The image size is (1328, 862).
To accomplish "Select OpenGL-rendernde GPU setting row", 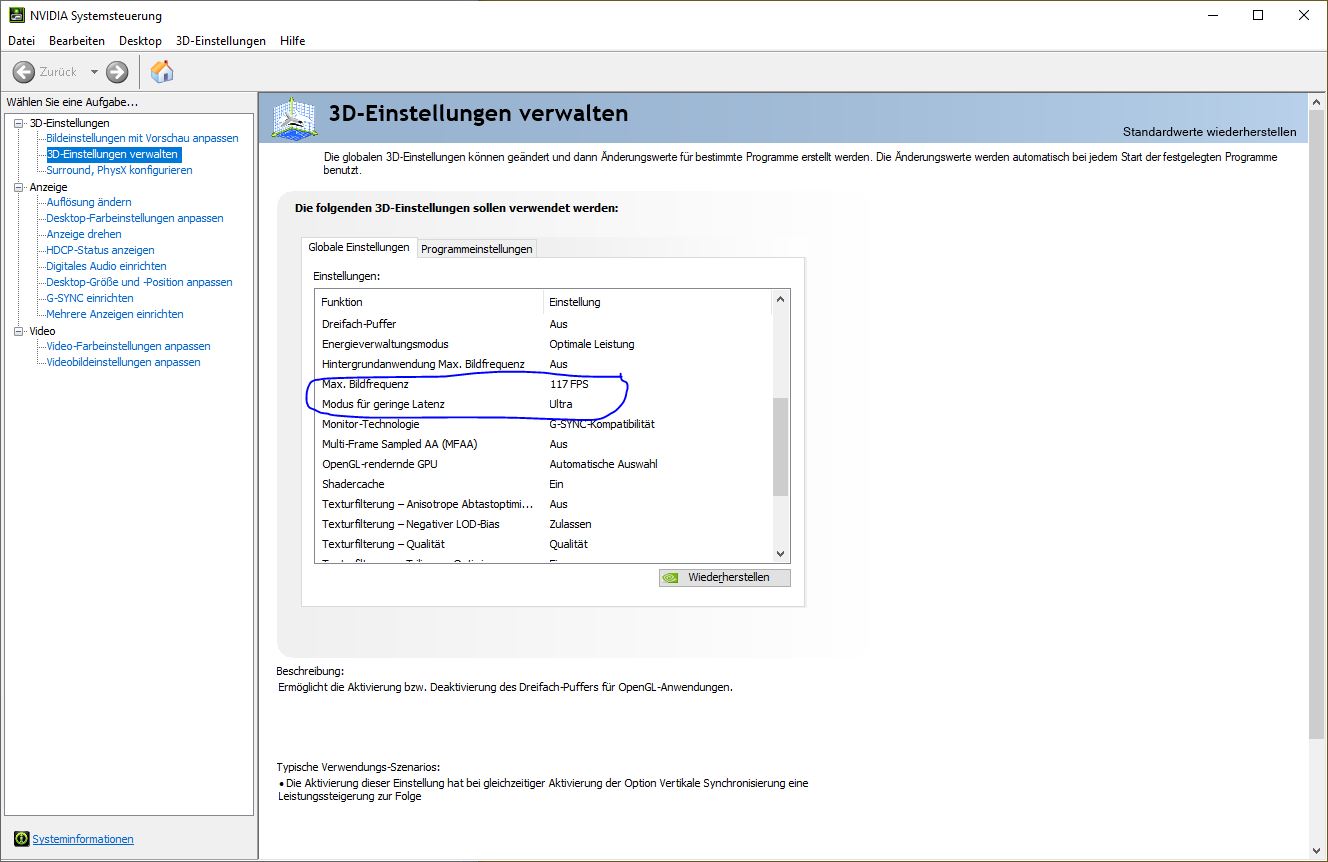I will (544, 464).
